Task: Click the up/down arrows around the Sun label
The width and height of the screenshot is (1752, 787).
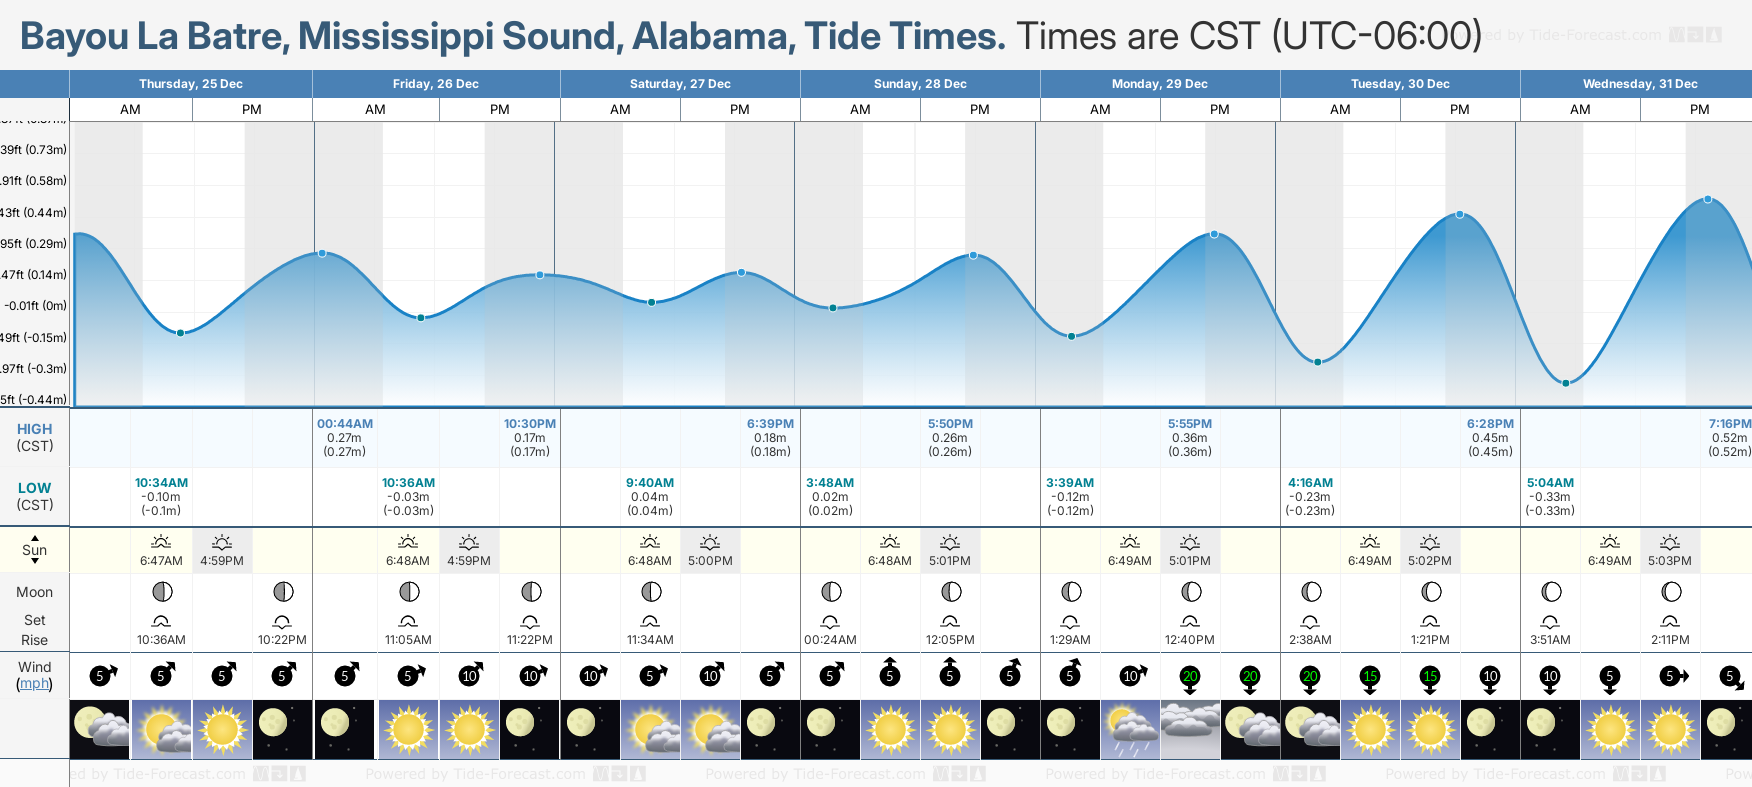Action: click(x=35, y=550)
